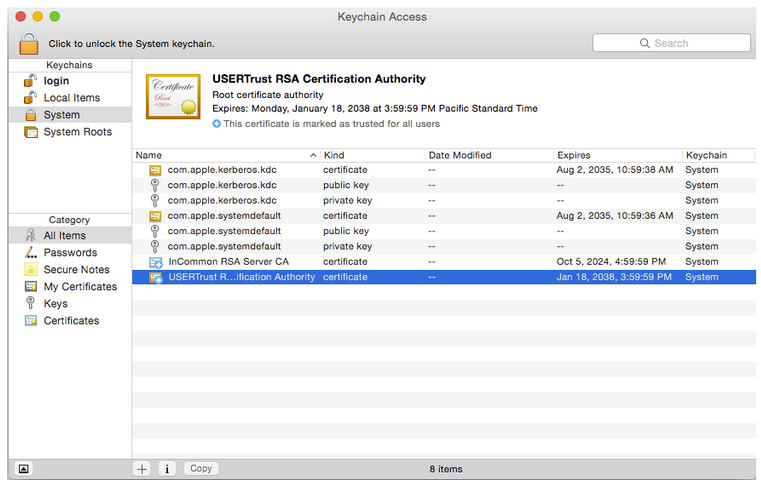The width and height of the screenshot is (761, 485).
Task: Filter by Passwords category
Action: pyautogui.click(x=70, y=252)
